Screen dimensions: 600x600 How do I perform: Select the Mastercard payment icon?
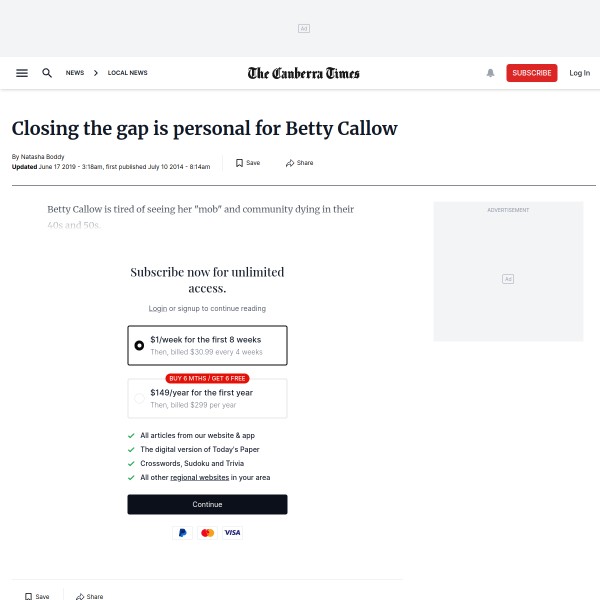point(207,533)
